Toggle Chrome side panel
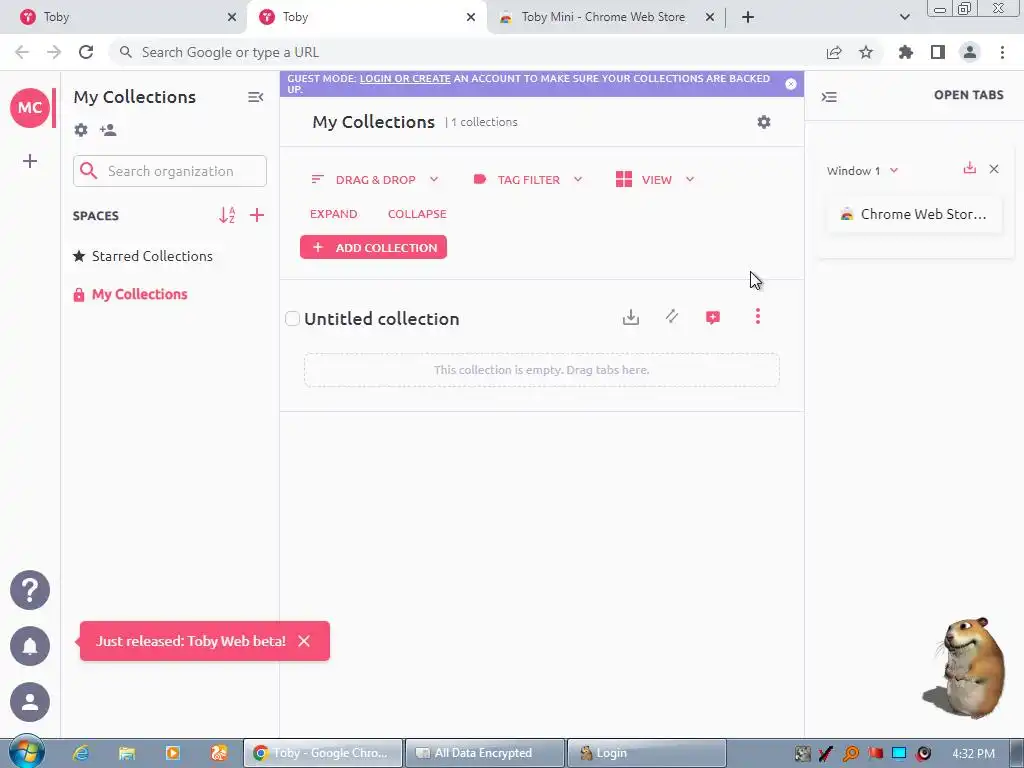Viewport: 1024px width, 768px height. 938,52
